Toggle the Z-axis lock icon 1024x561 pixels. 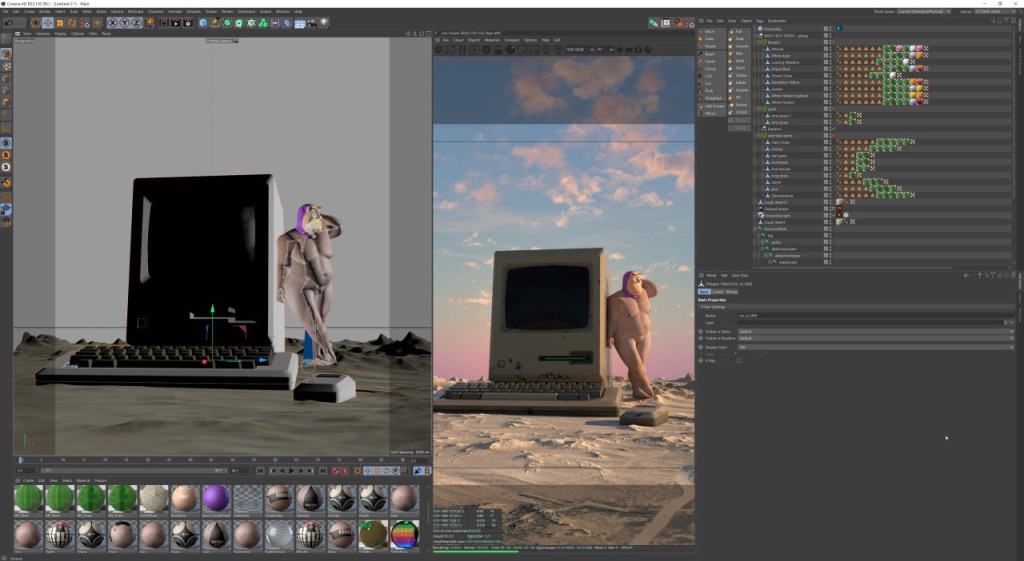click(x=136, y=22)
